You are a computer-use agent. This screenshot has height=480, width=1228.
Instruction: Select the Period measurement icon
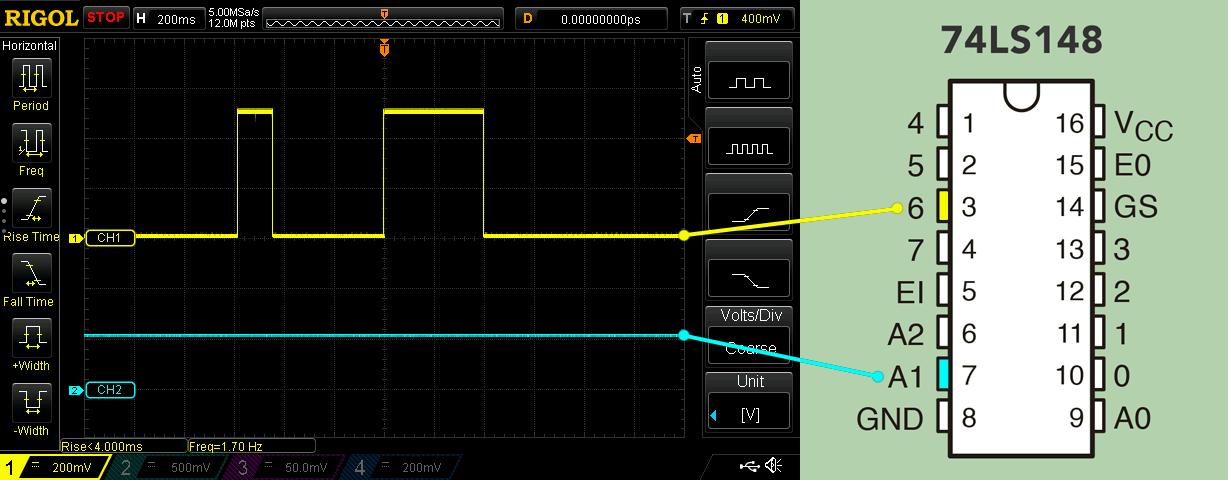(x=31, y=77)
